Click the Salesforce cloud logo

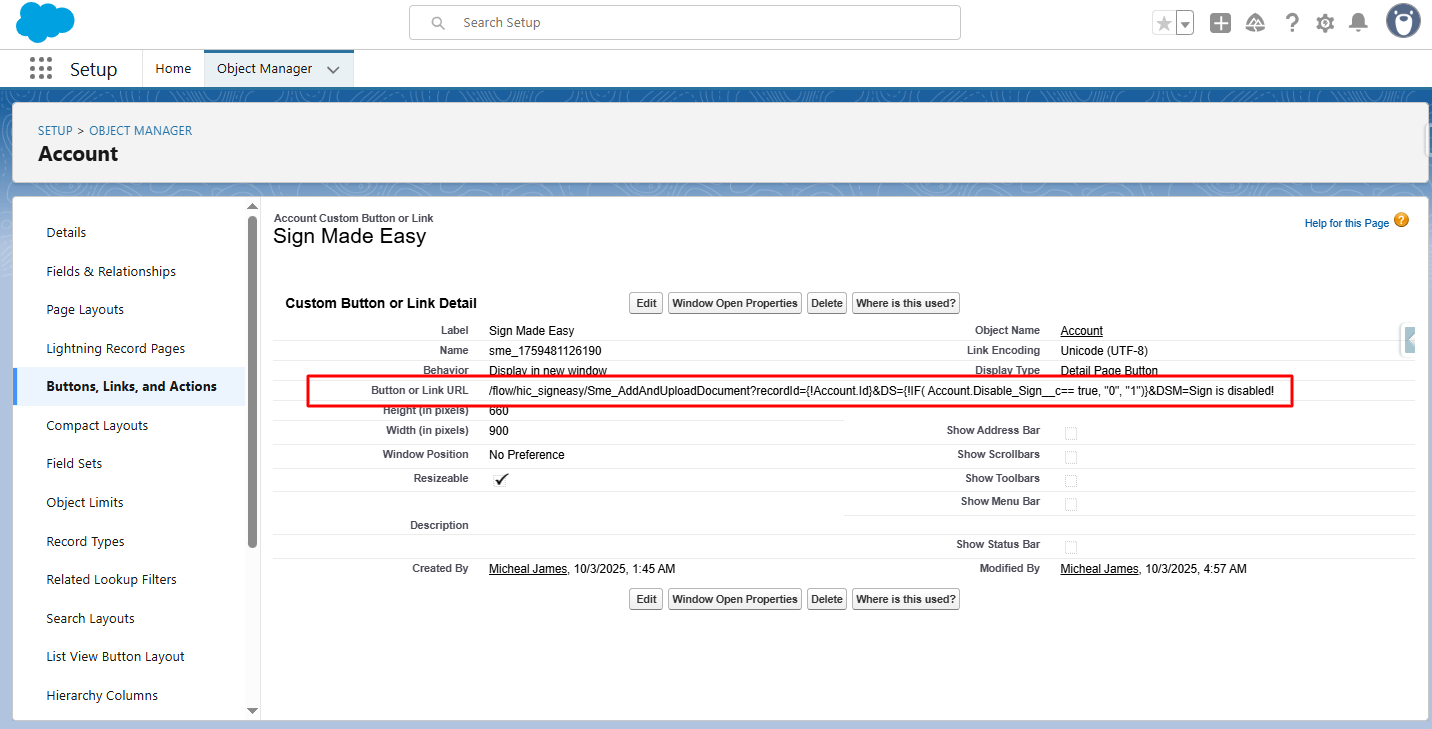coord(45,22)
